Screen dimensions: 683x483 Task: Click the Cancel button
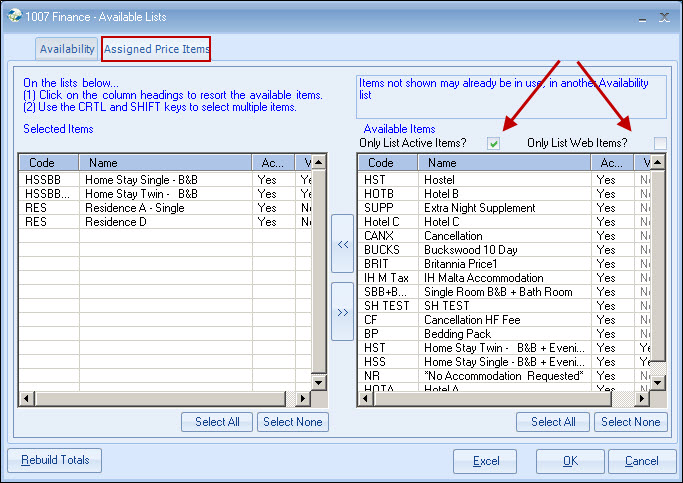click(641, 461)
